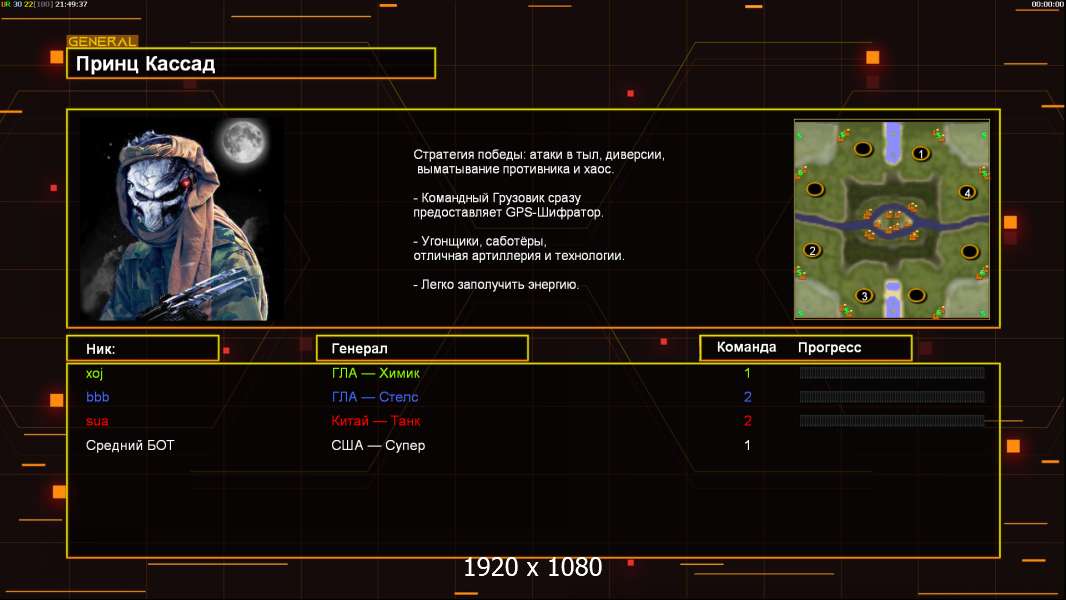Click the map preview's central river island
This screenshot has height=600, width=1066.
[891, 222]
